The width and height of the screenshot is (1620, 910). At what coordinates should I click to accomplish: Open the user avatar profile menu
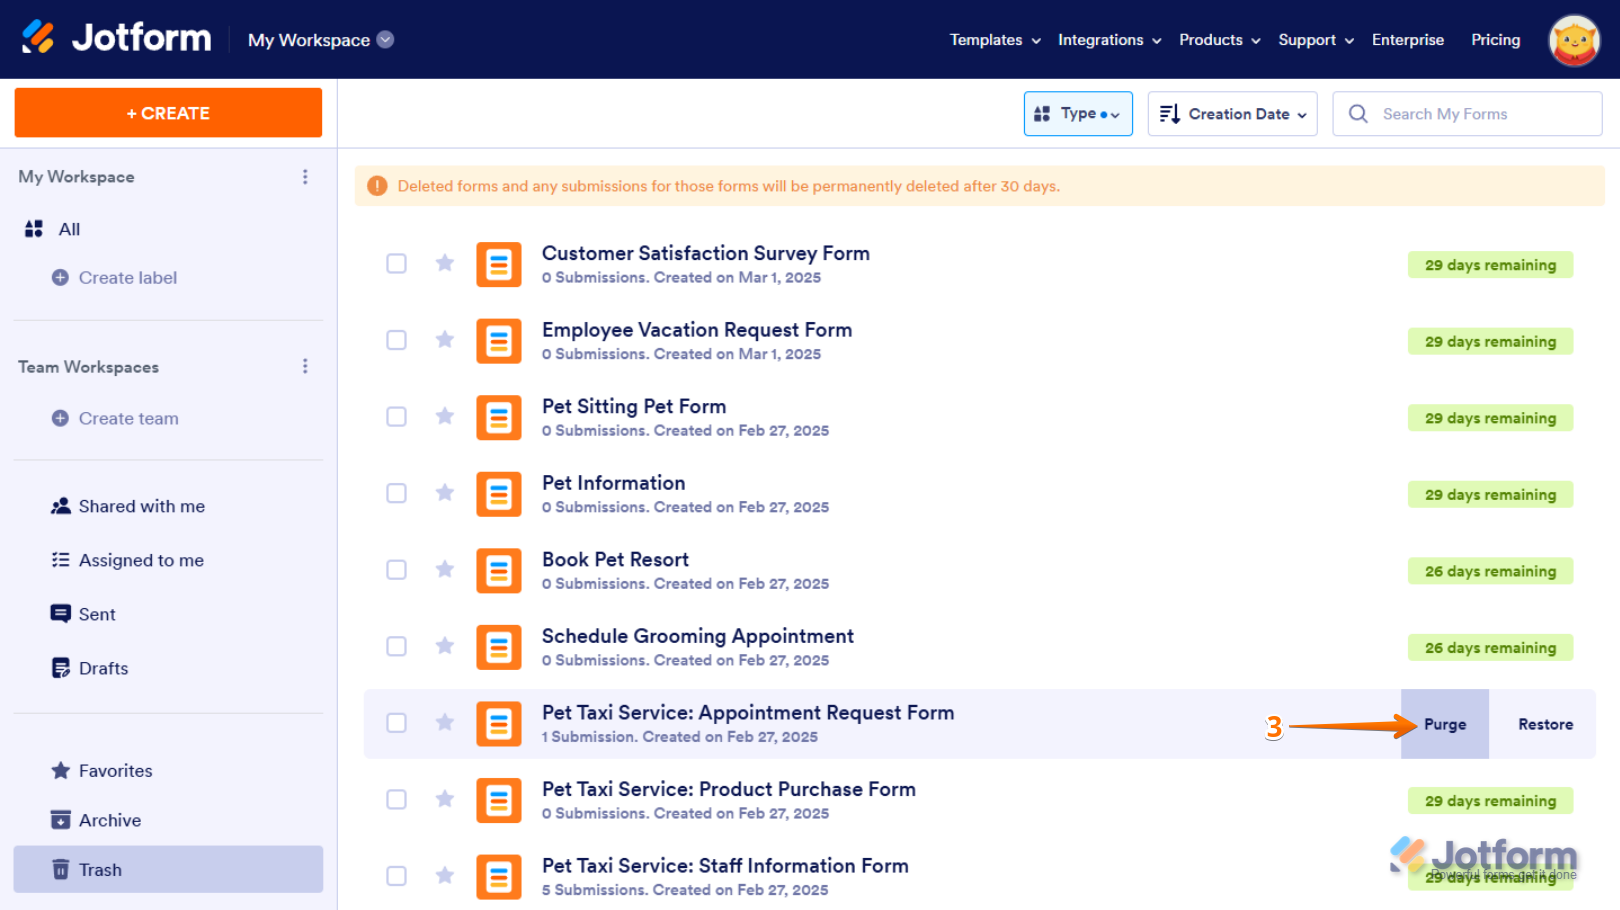1573,40
